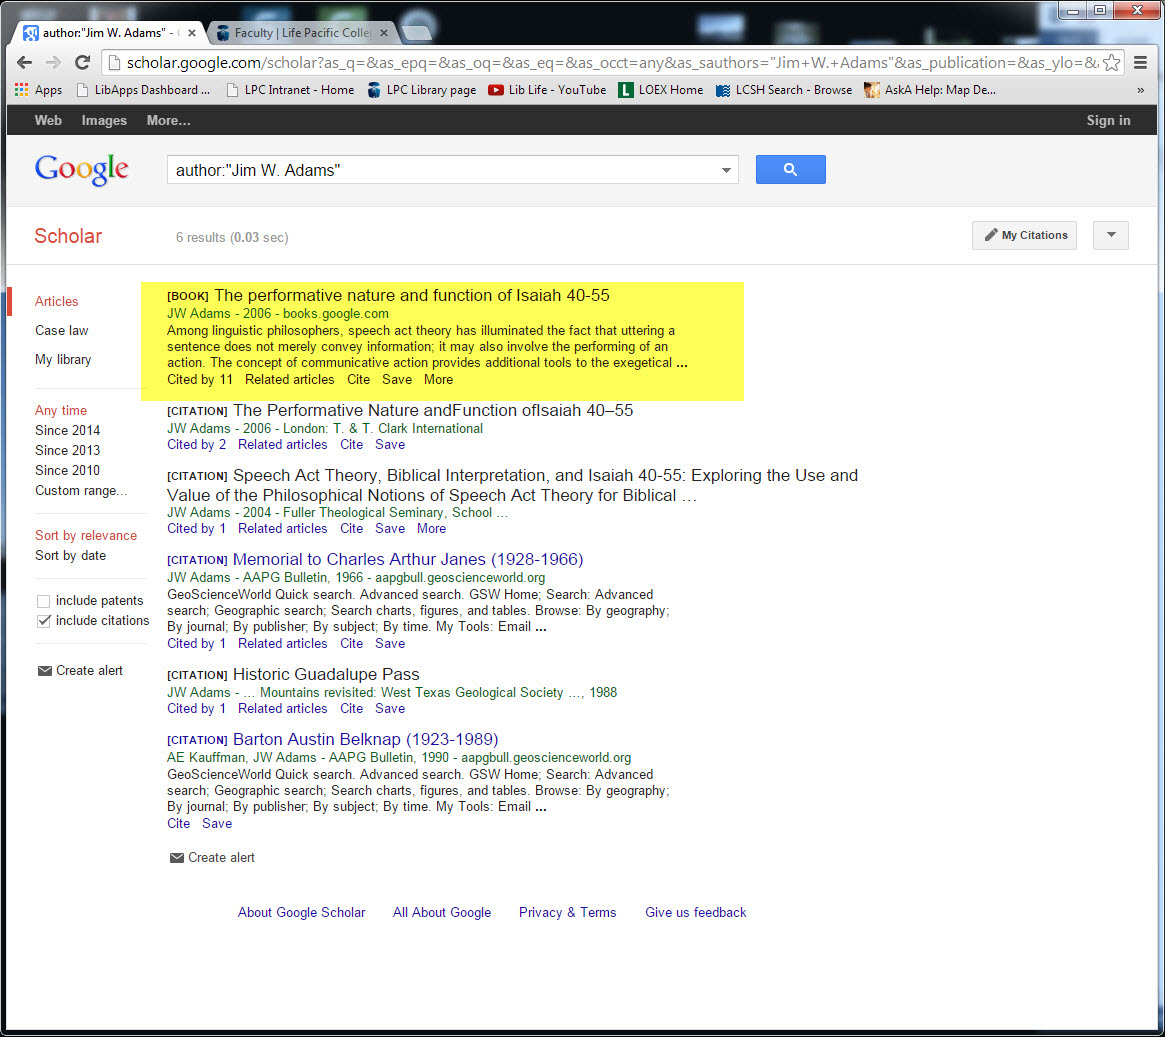Open the LPC Intranet - Home bookmark

pos(290,90)
